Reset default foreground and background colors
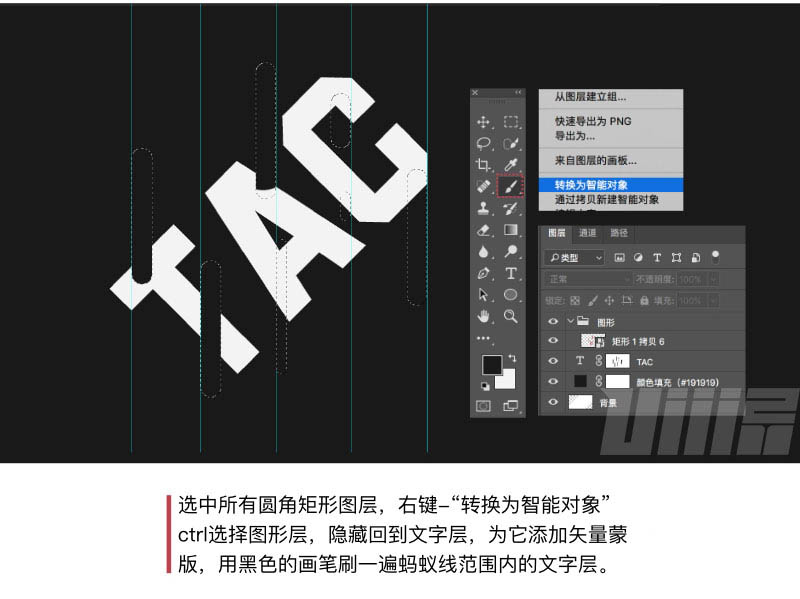This screenshot has width=800, height=599. pos(485,386)
